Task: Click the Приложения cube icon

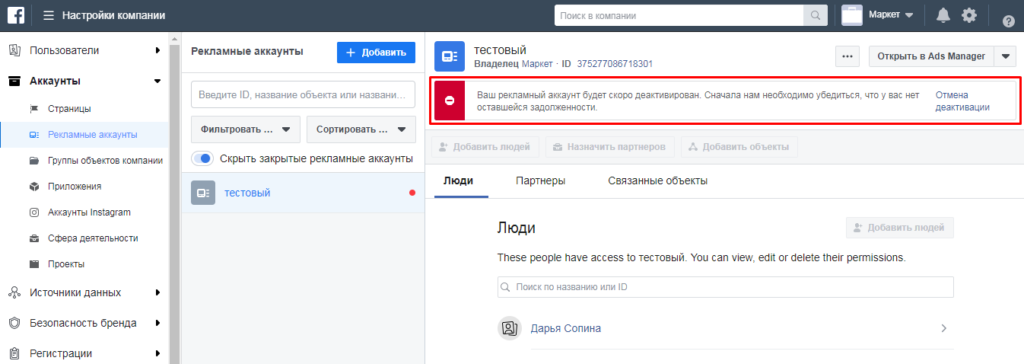Action: [35, 186]
